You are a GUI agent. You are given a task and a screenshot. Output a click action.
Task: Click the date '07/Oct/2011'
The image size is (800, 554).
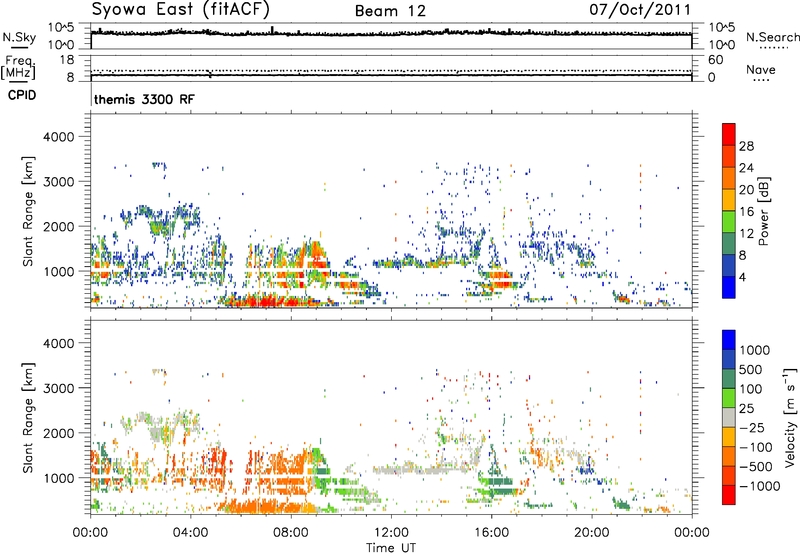pos(640,10)
